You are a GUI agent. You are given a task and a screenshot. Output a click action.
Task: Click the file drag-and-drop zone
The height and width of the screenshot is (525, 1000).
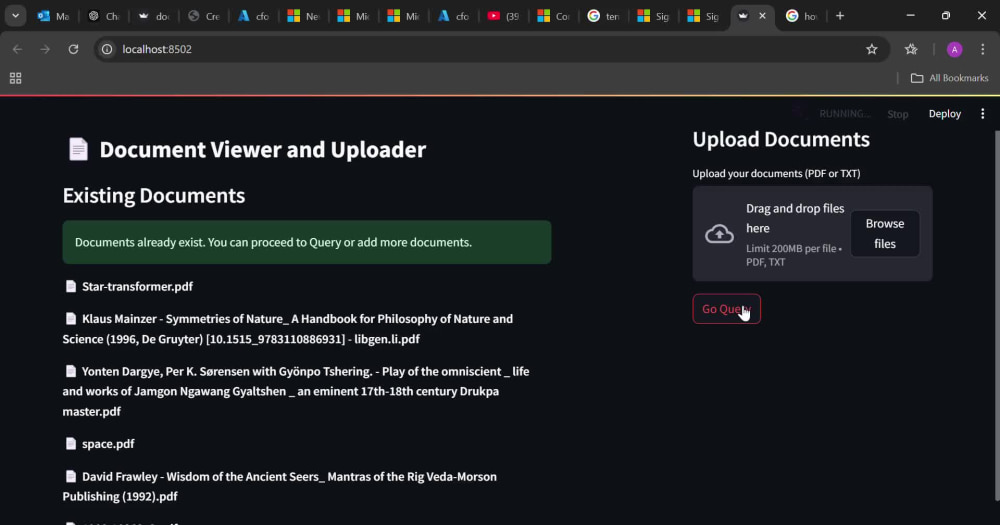812,233
